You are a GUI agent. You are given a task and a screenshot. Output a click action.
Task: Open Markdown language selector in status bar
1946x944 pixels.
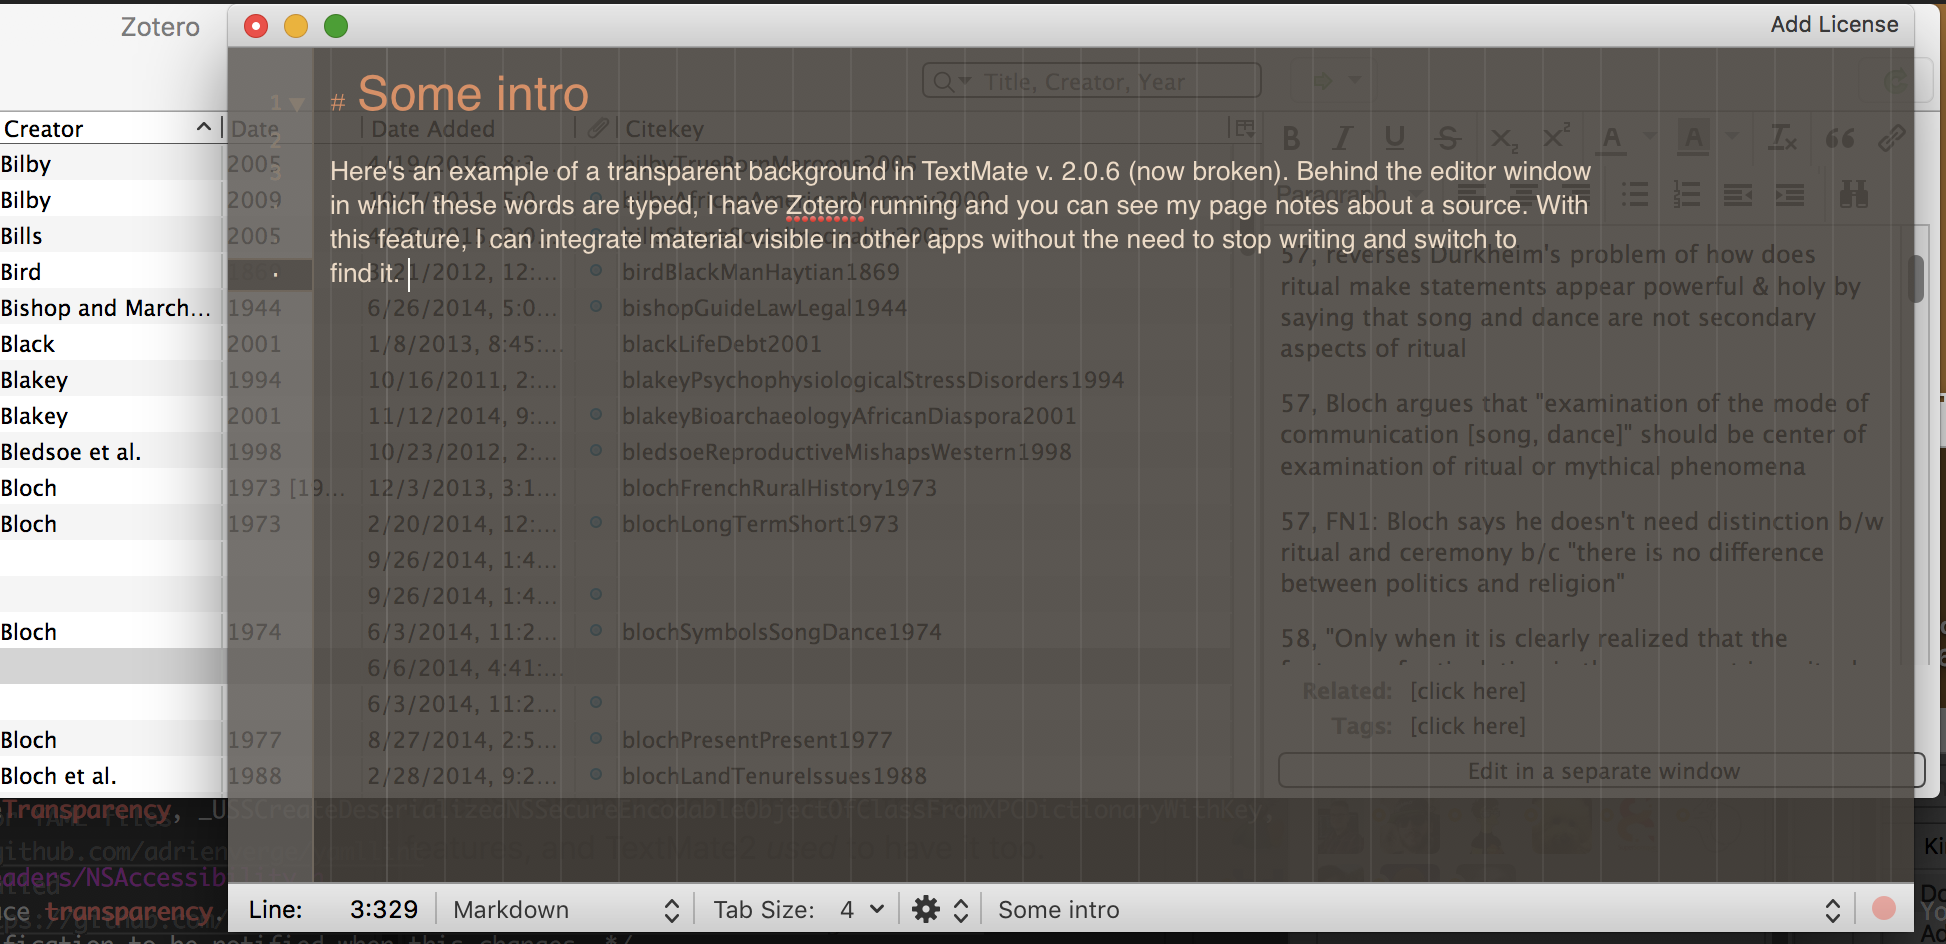[566, 910]
